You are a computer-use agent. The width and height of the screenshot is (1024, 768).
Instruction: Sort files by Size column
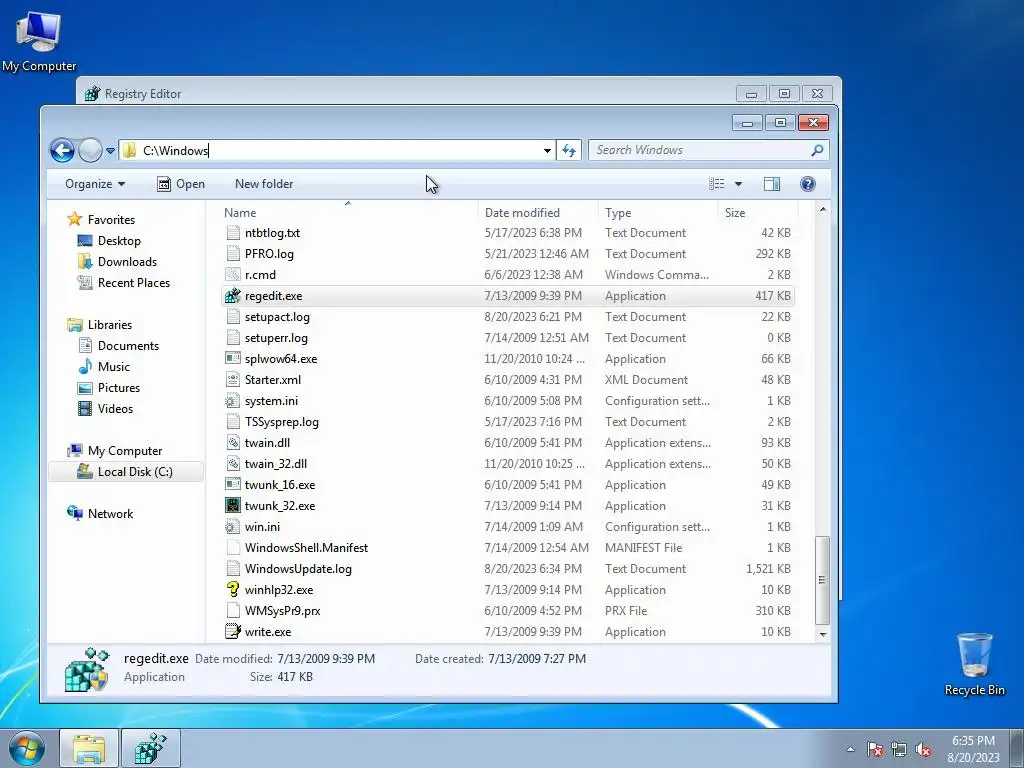[x=758, y=213]
